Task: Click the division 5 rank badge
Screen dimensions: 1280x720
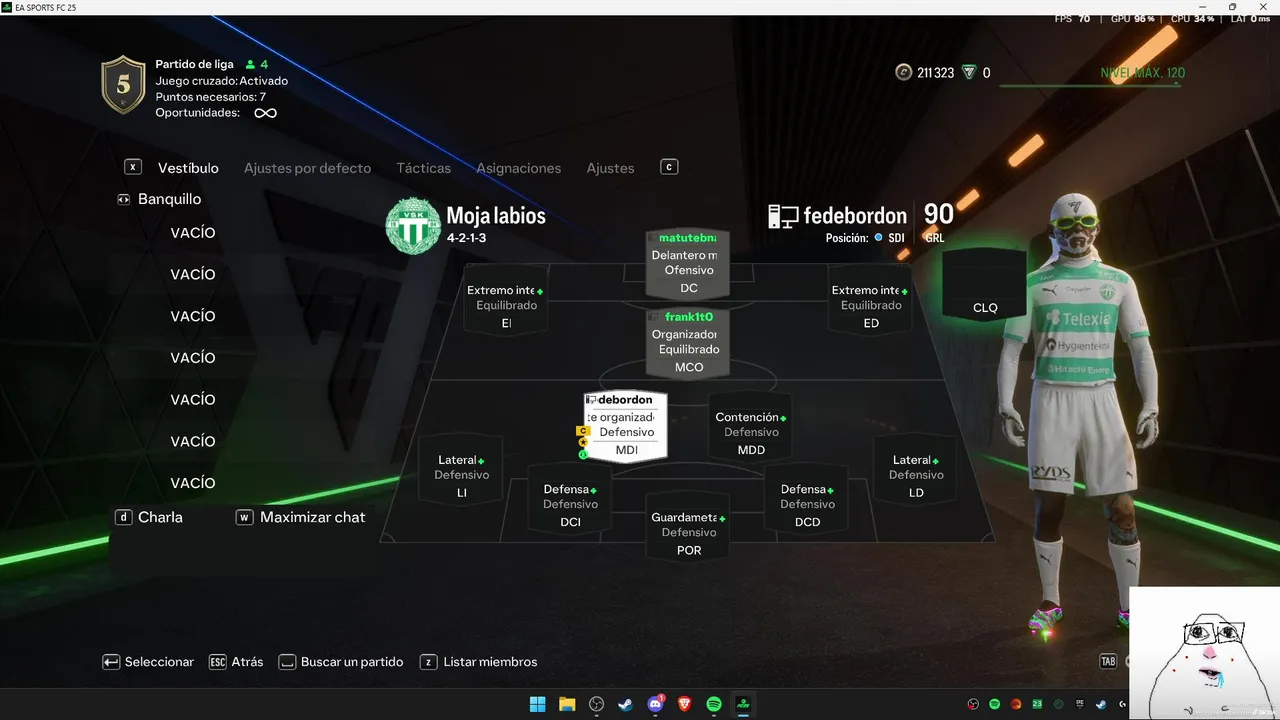Action: point(124,85)
